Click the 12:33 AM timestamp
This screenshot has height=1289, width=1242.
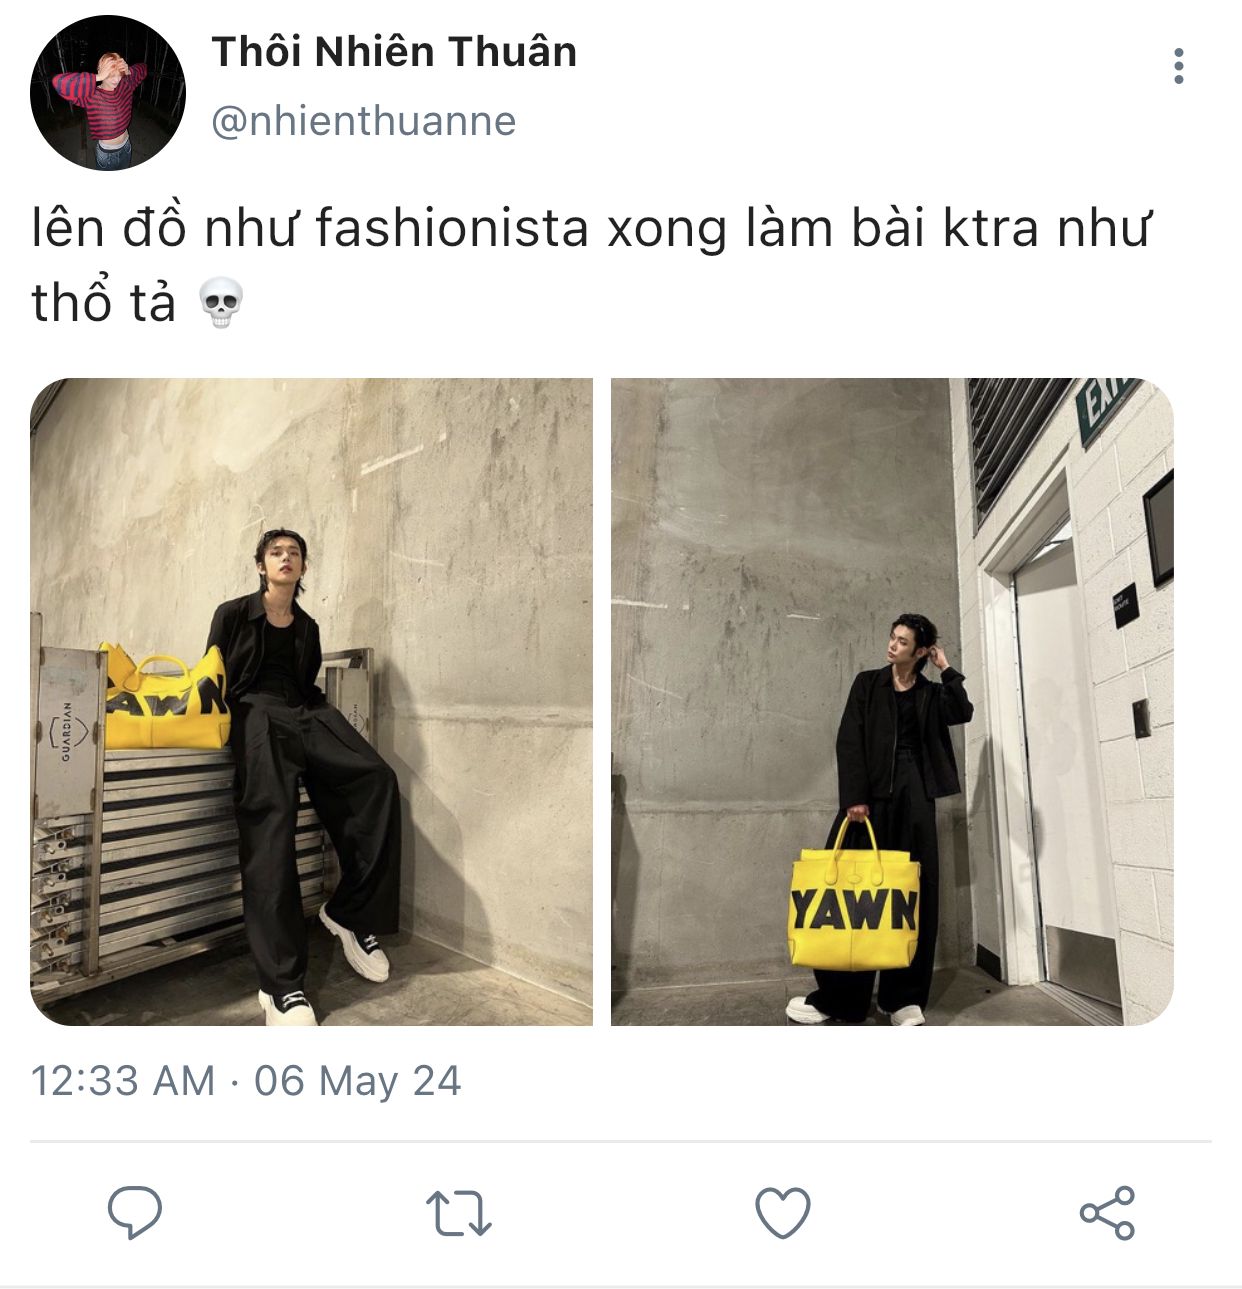click(123, 1081)
